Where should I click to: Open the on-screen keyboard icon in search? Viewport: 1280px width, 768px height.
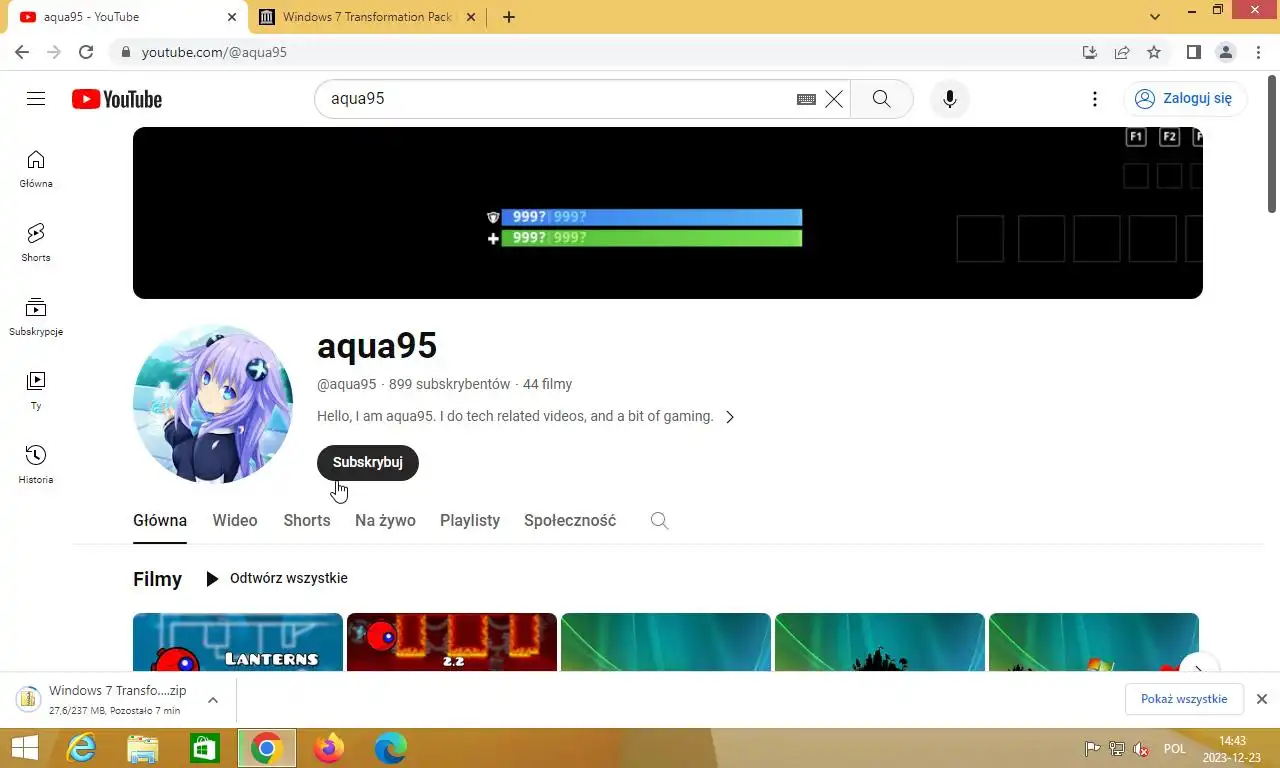(x=806, y=99)
